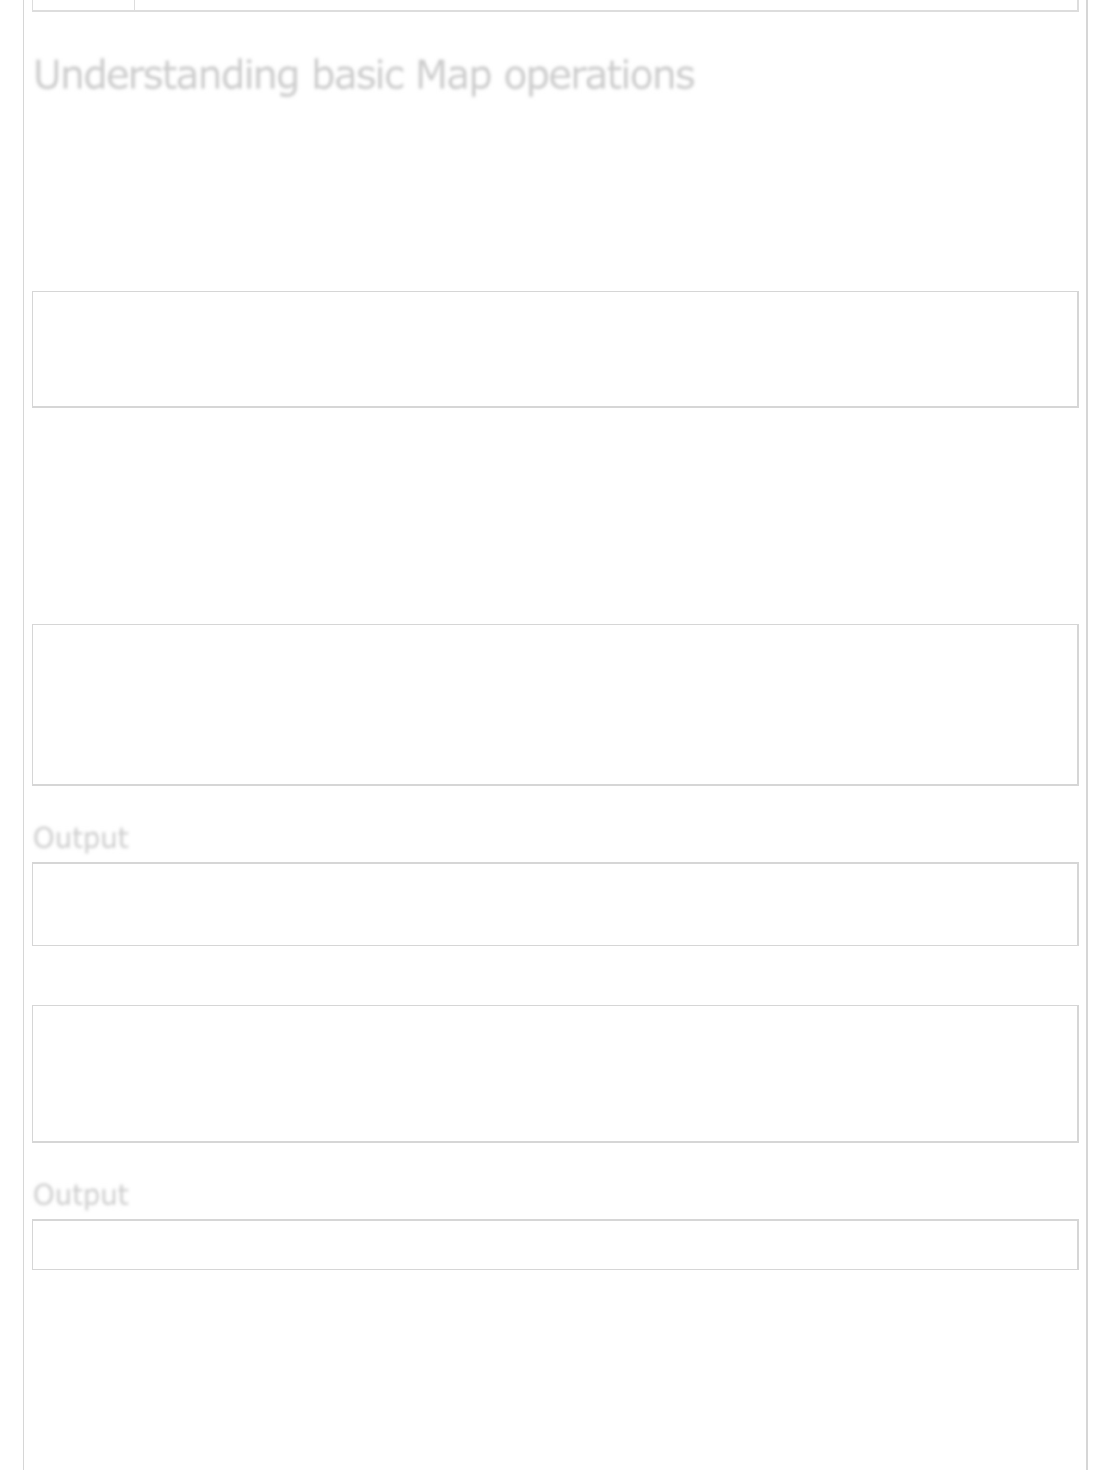The height and width of the screenshot is (1470, 1110).
Task: Click the blank space between the first and second boxes
Action: tap(555, 516)
